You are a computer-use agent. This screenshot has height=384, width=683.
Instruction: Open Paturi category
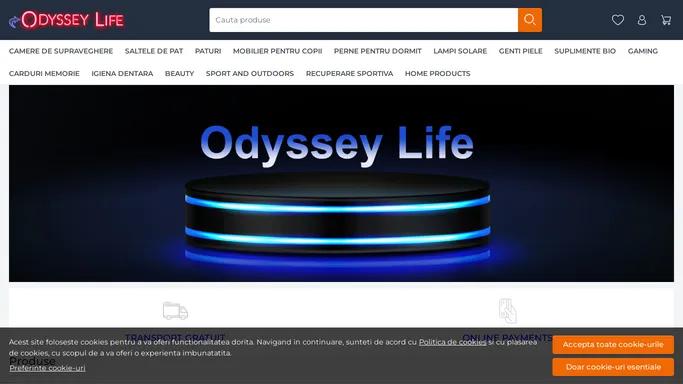point(208,51)
